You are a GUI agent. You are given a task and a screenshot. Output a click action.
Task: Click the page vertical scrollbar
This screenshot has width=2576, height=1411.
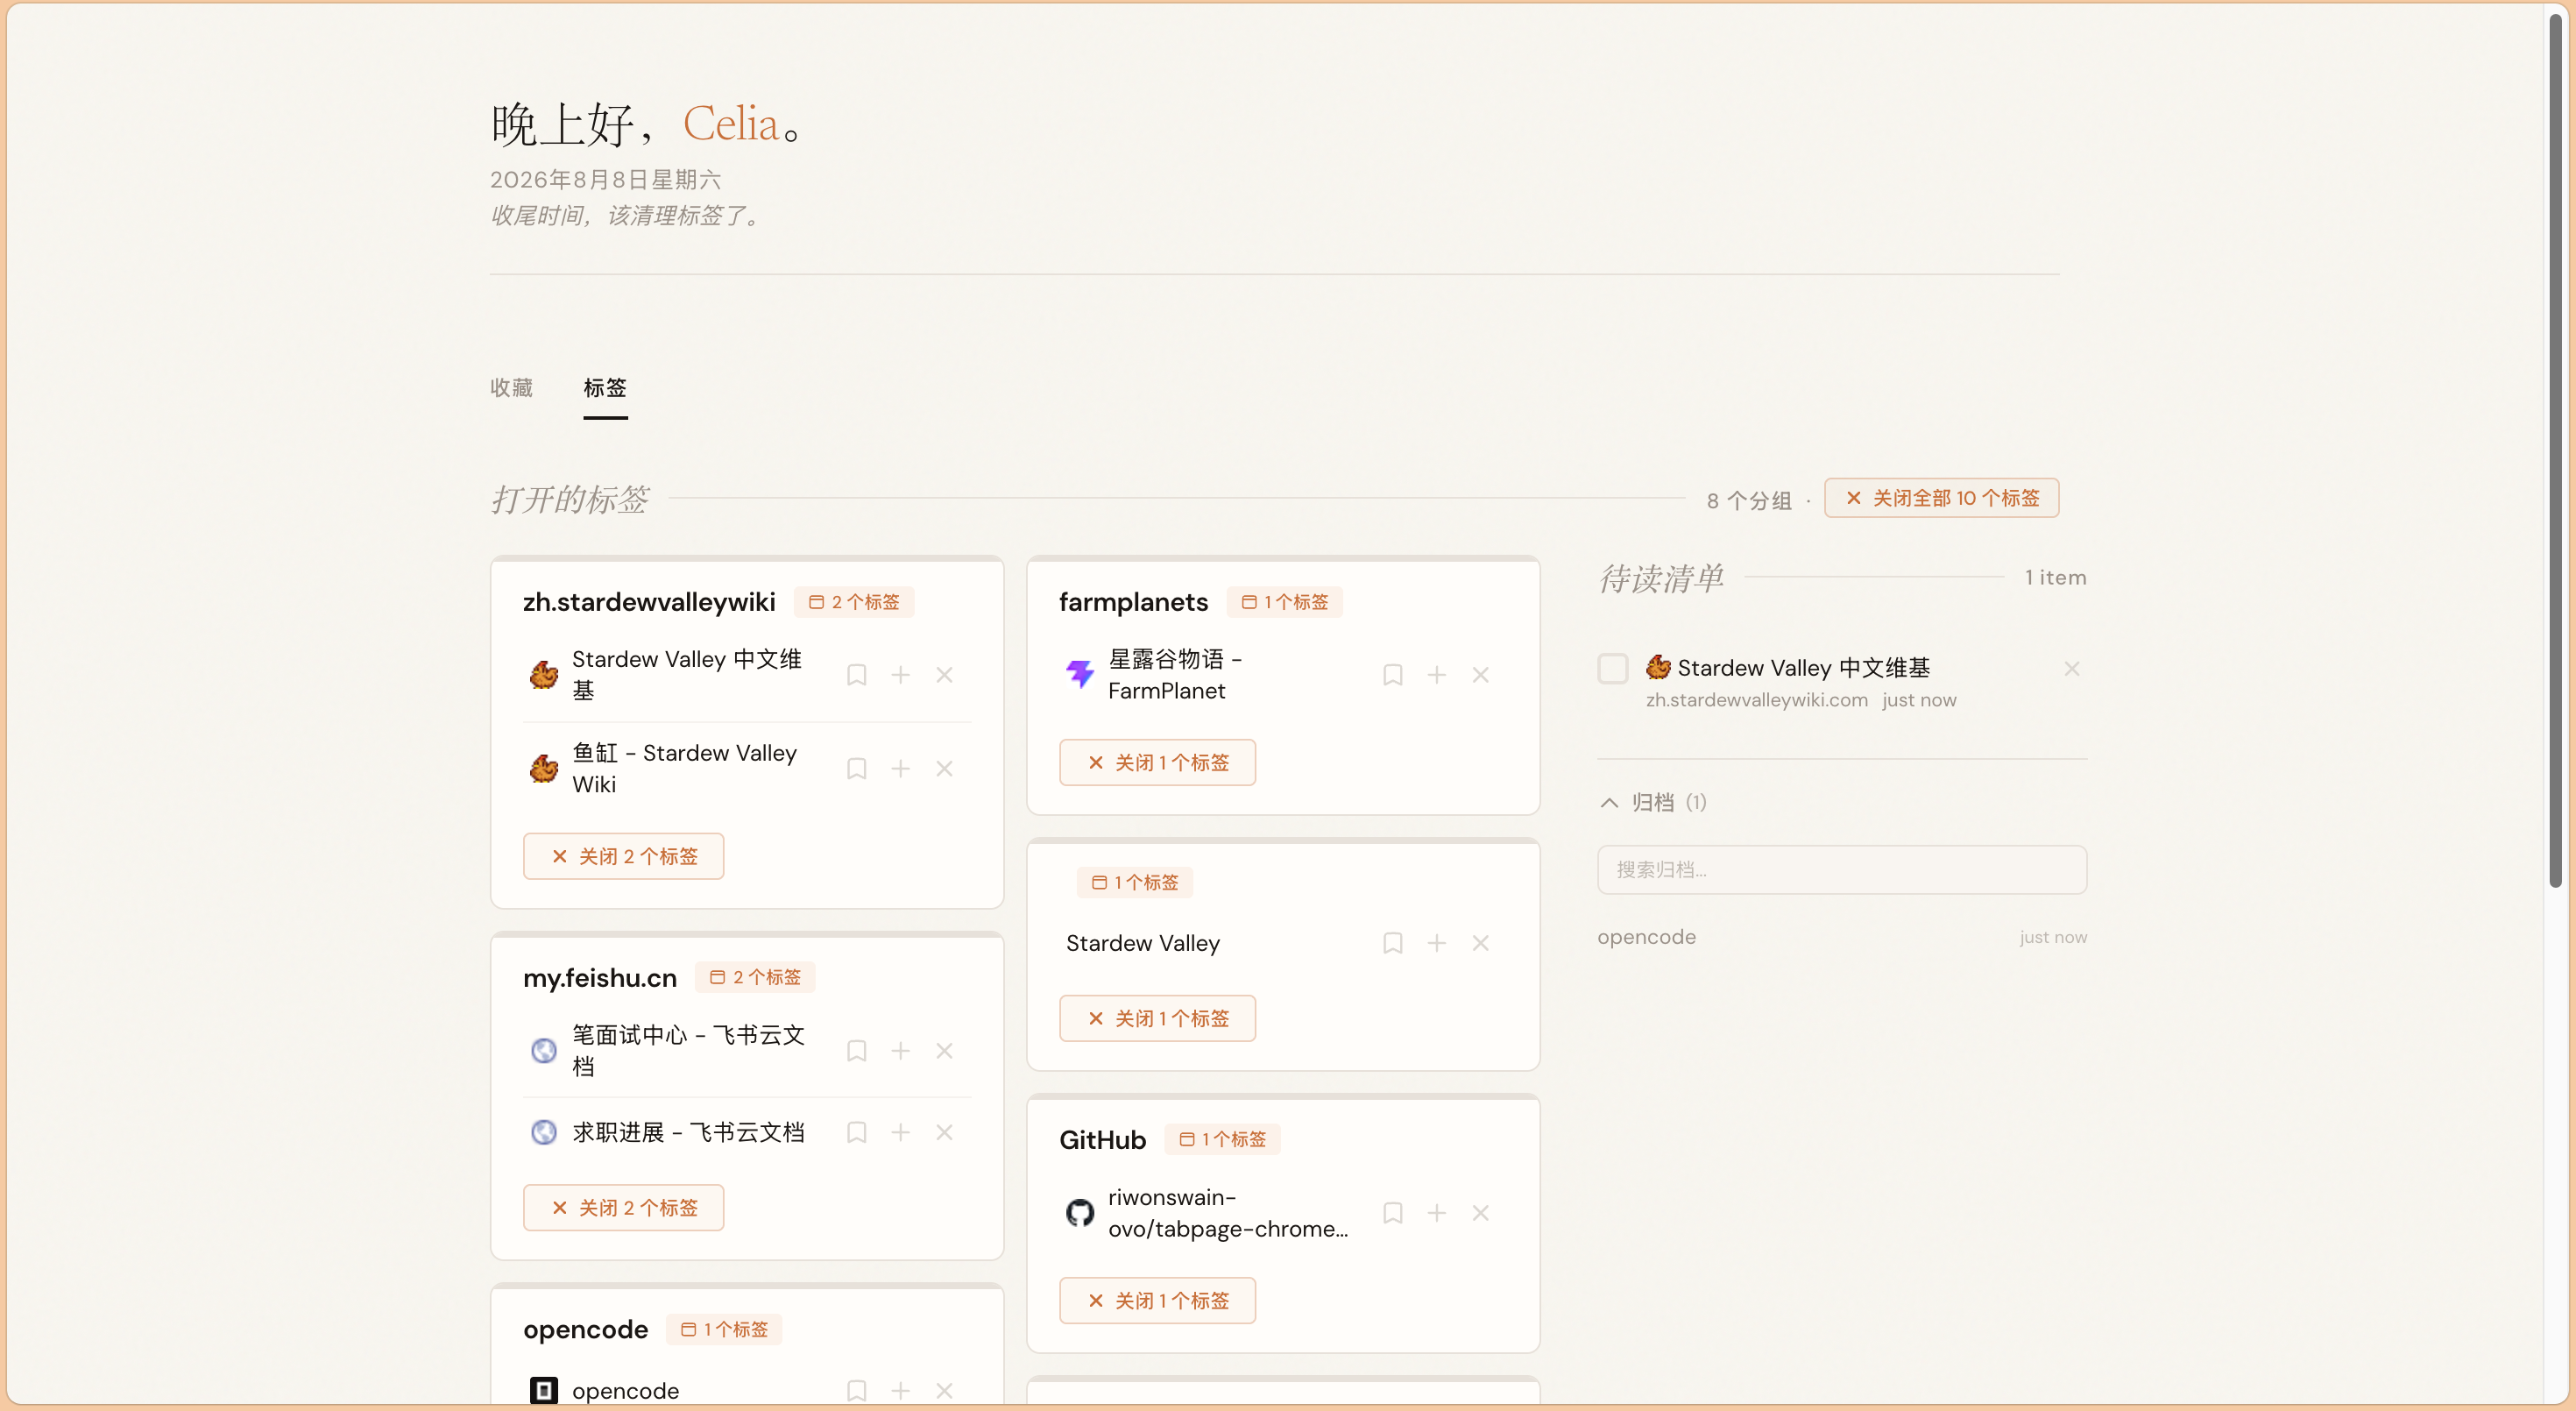point(2555,450)
